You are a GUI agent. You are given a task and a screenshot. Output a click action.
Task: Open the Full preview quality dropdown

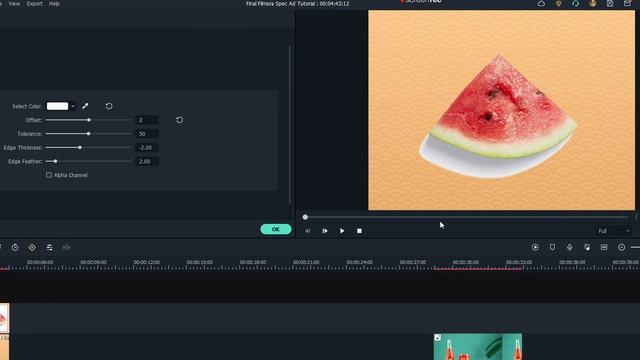pos(614,231)
